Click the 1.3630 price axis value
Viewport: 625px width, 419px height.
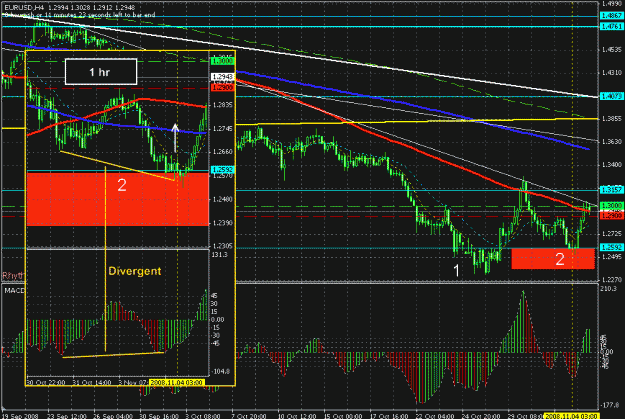pos(612,142)
